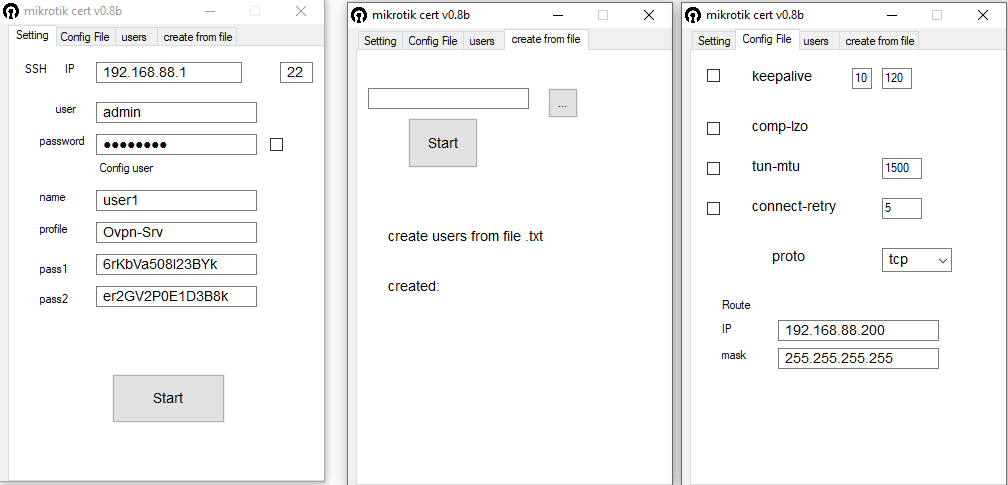Click the empty file path field
Screen dimensions: 1008x485
pyautogui.click(x=448, y=98)
